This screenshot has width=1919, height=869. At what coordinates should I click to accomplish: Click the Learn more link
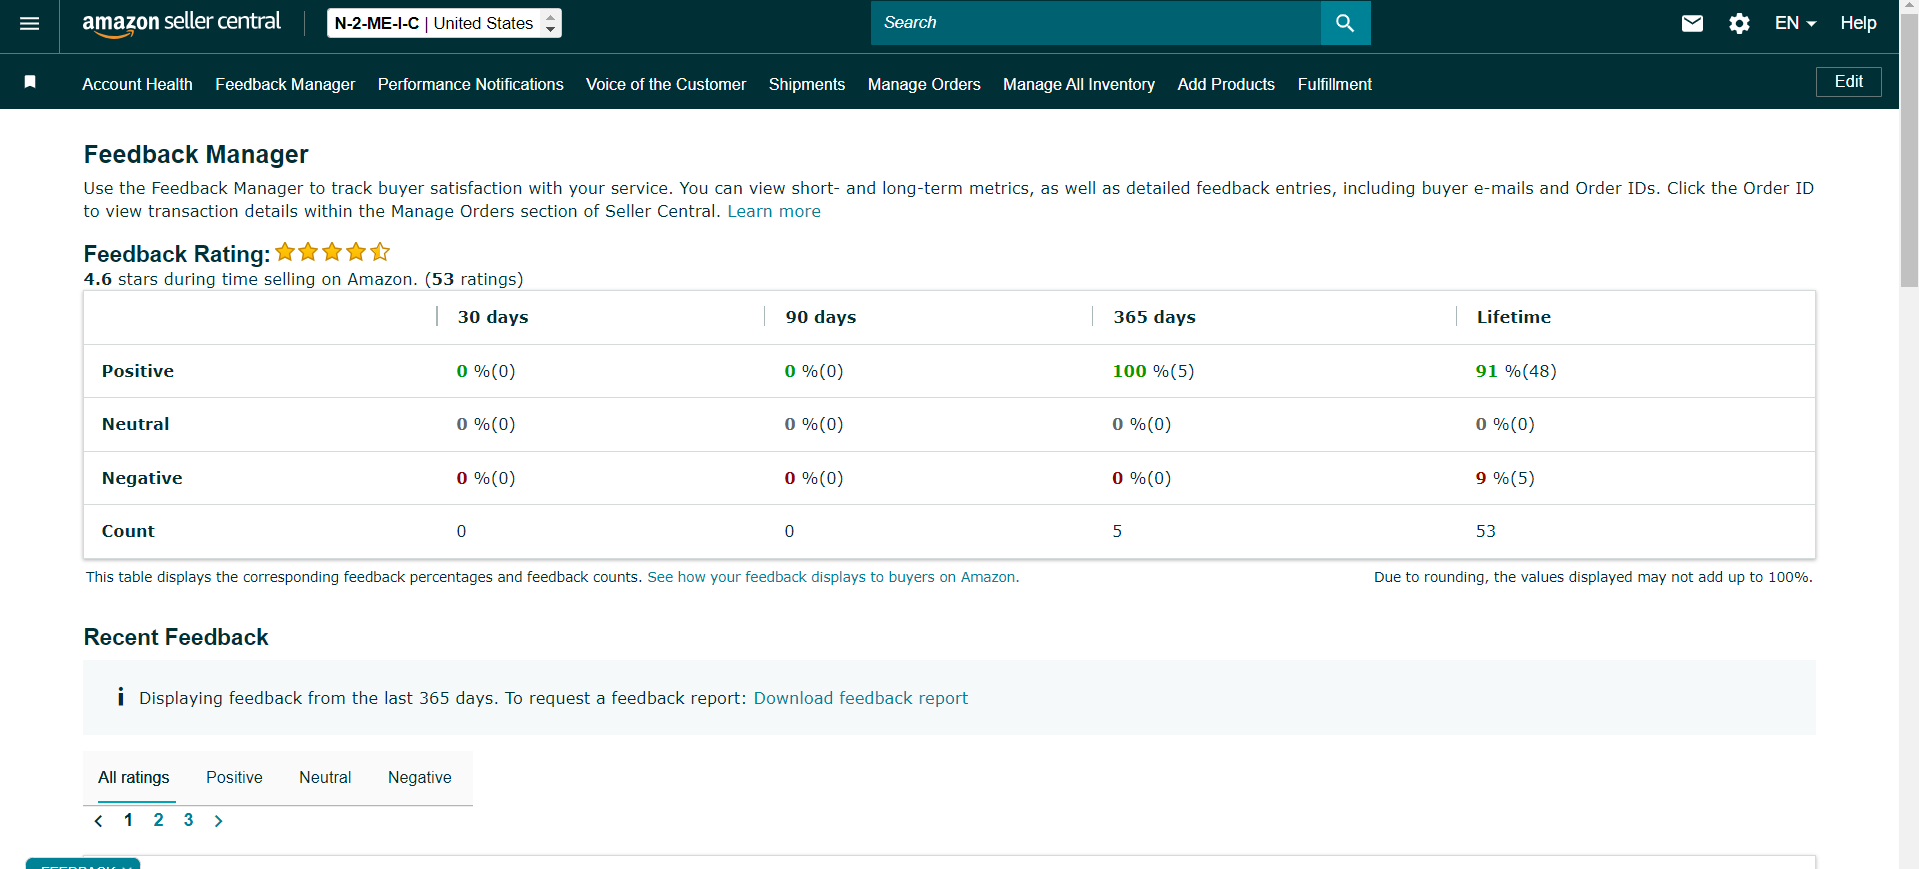coord(774,211)
